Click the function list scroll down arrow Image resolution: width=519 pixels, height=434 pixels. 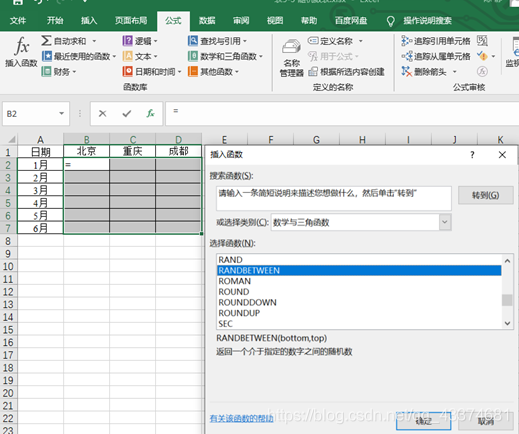click(x=507, y=323)
